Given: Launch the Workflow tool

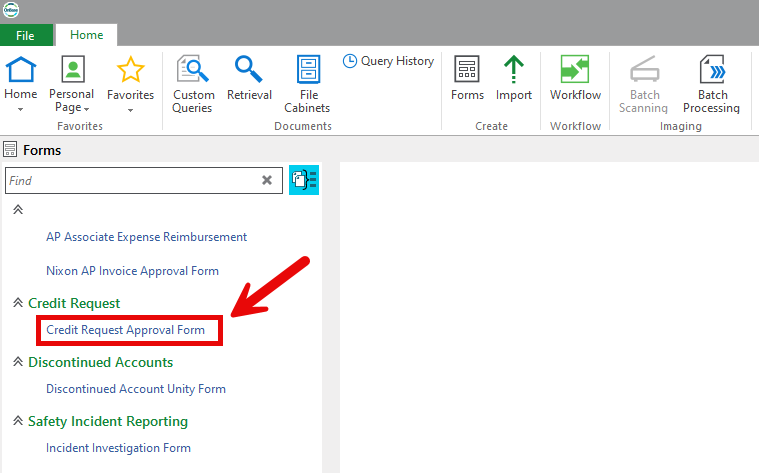Looking at the screenshot, I should click(x=575, y=70).
